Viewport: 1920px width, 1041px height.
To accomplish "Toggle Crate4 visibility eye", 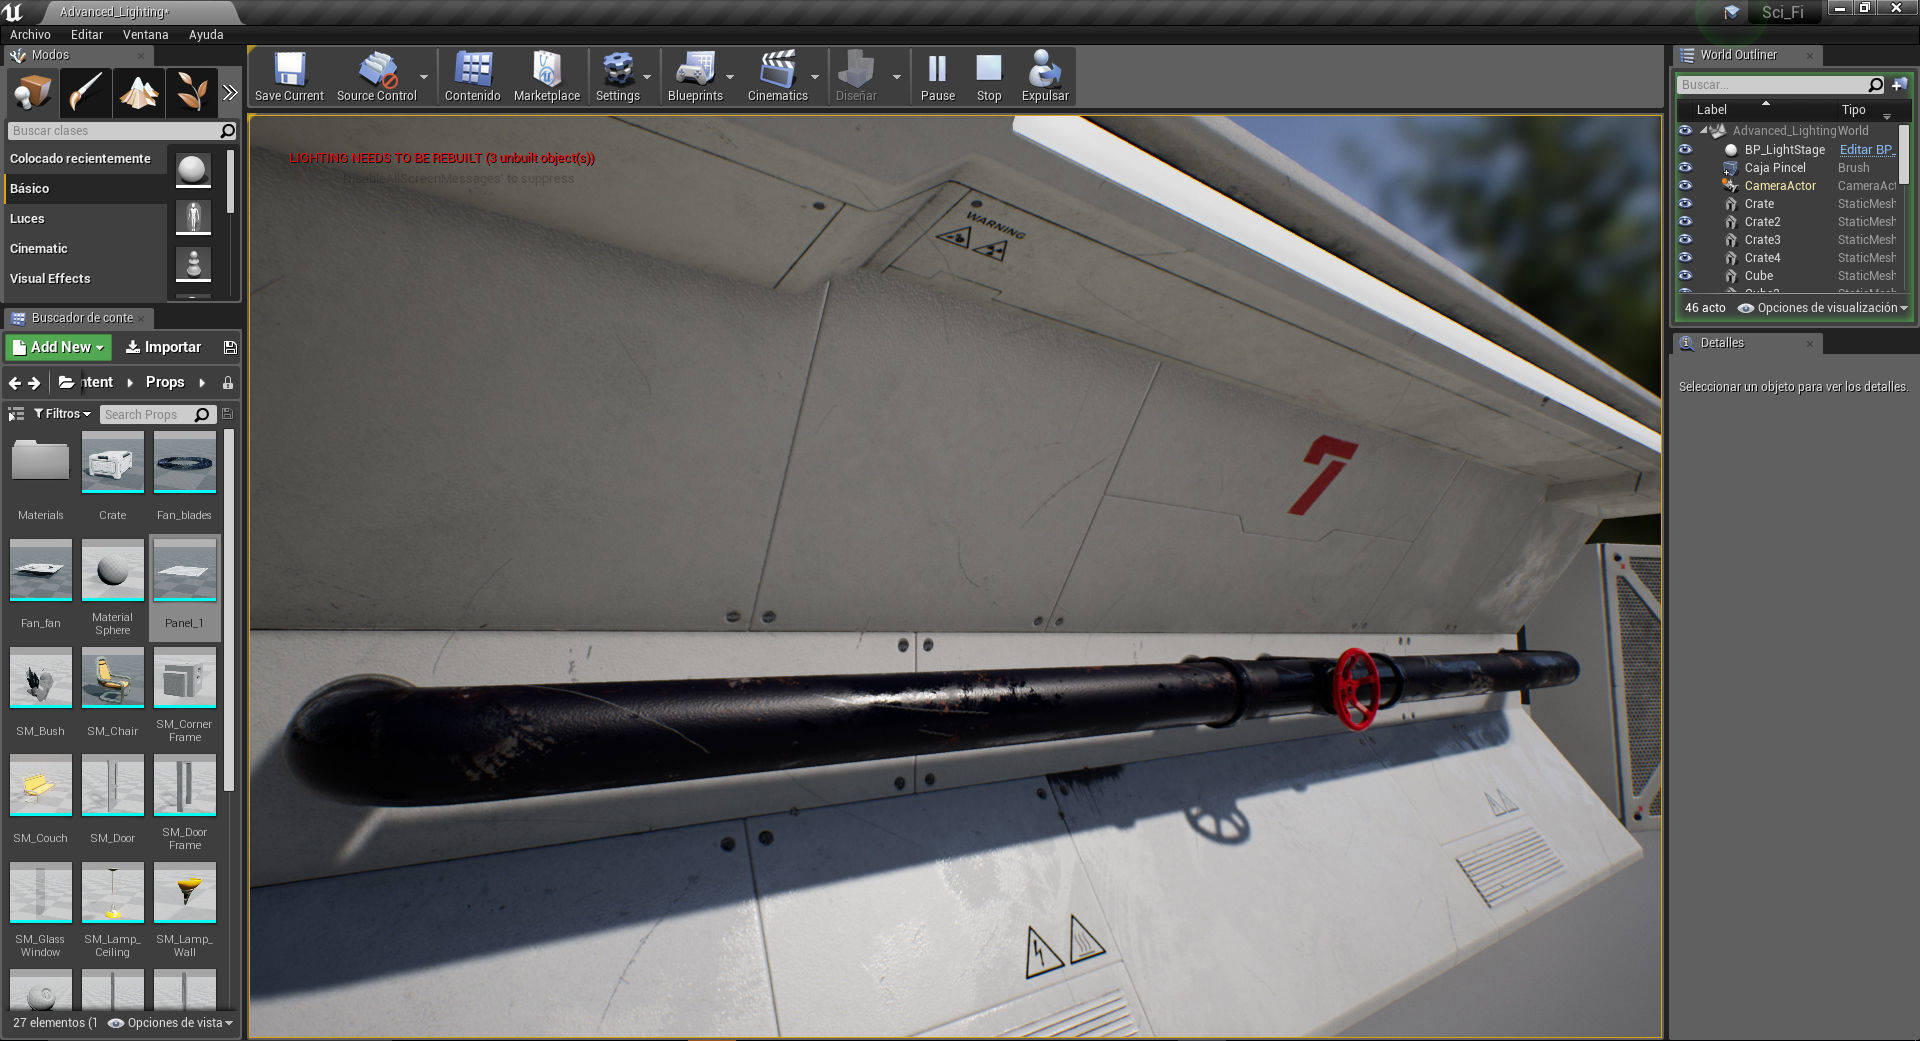I will [x=1685, y=257].
